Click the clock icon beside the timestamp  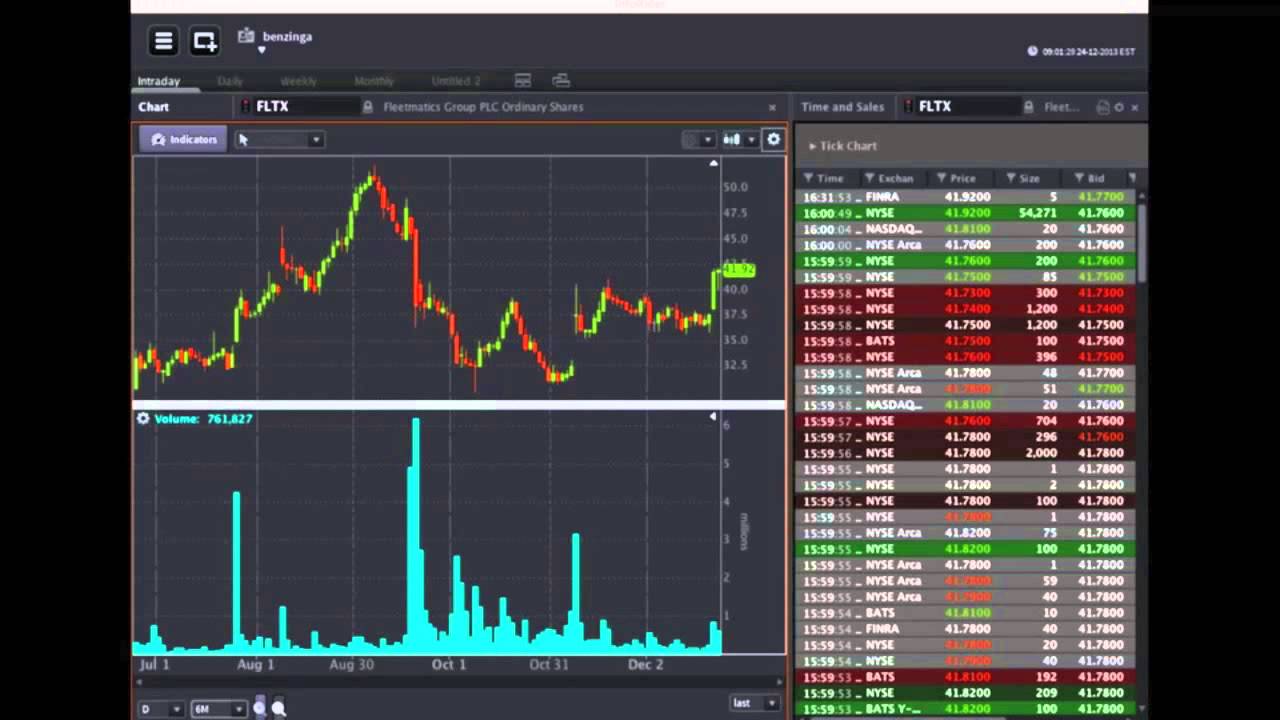(1032, 51)
